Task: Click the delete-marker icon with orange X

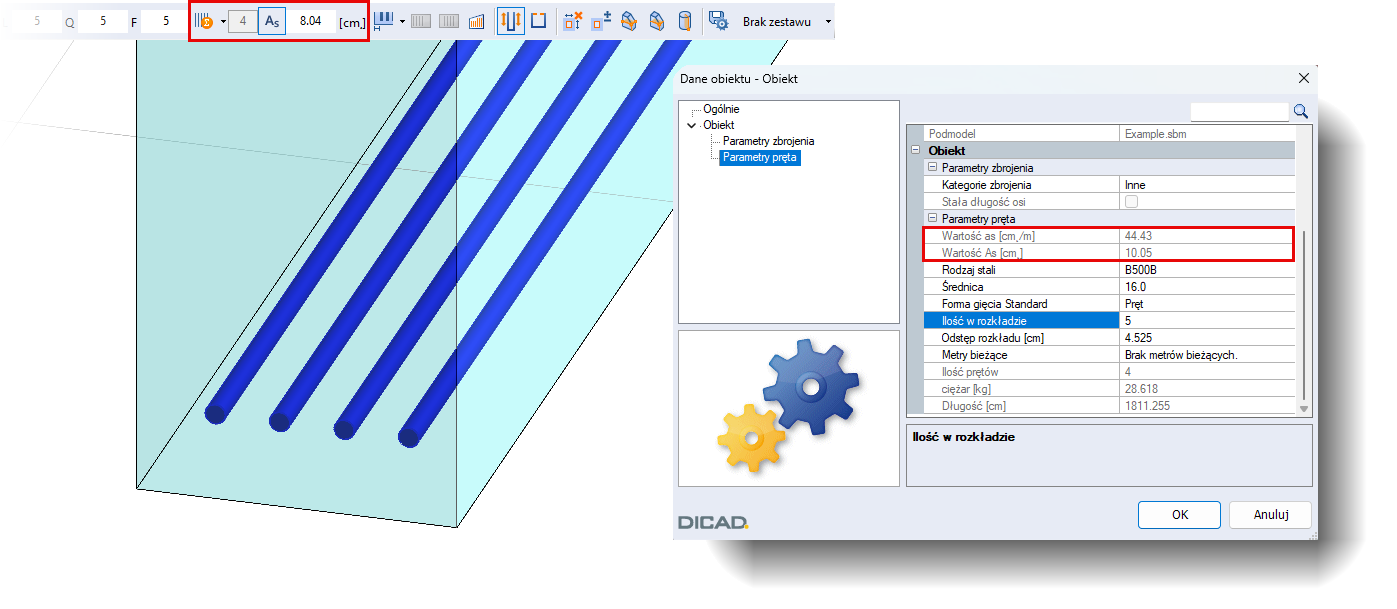Action: tap(572, 21)
